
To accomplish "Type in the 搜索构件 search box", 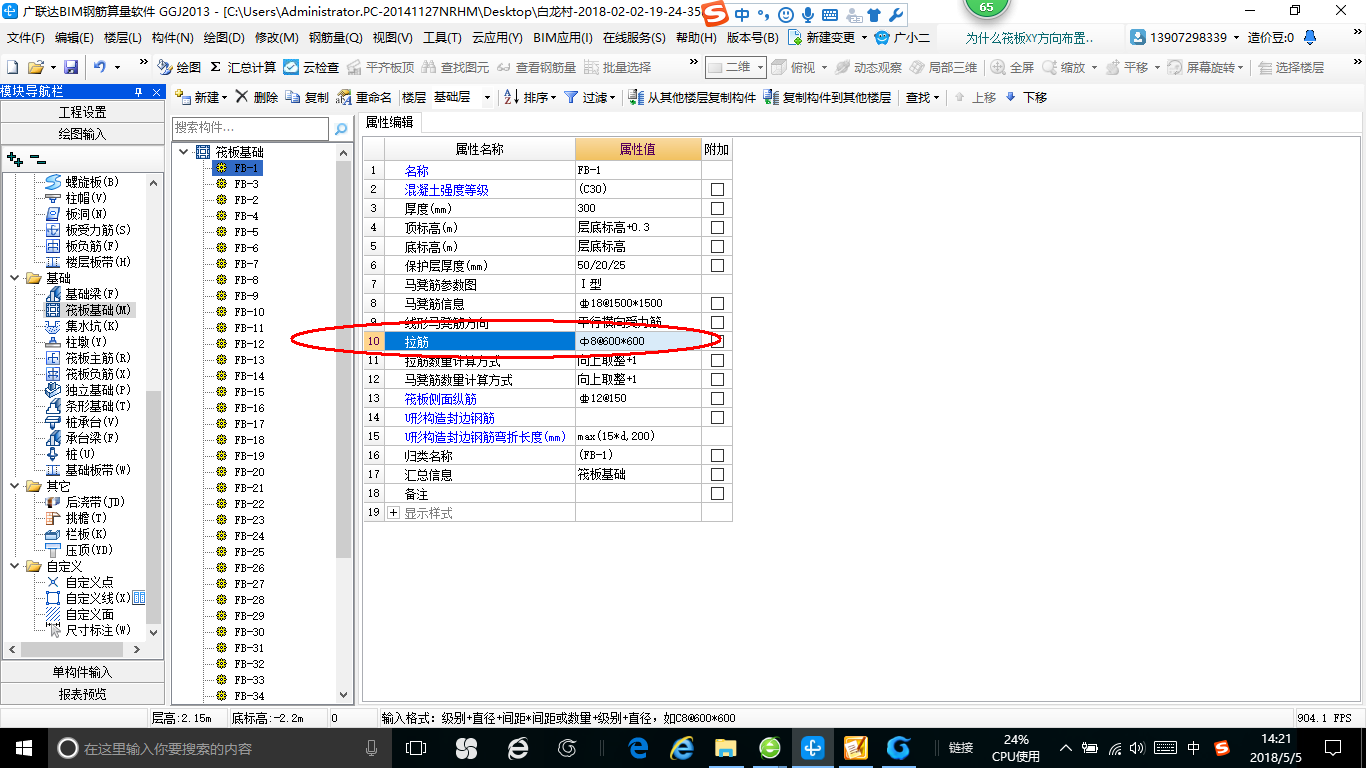I will [250, 128].
